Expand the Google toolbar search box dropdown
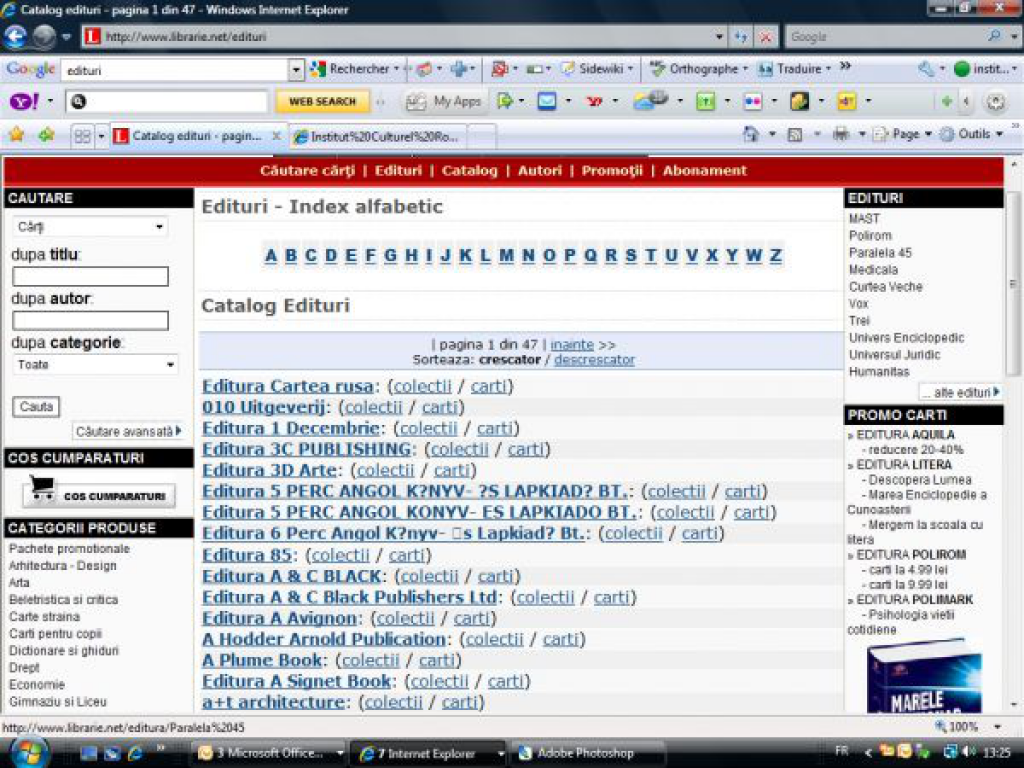1024x768 pixels. click(296, 69)
